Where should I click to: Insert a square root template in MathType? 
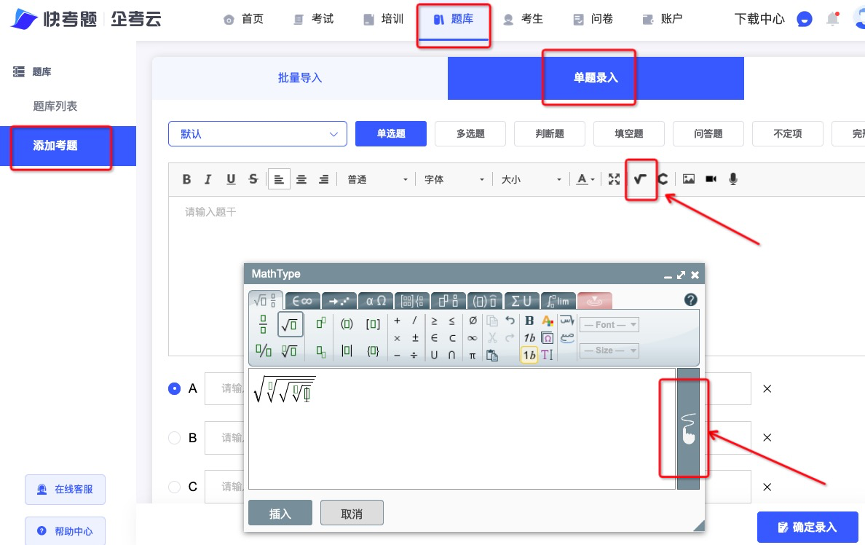[290, 325]
